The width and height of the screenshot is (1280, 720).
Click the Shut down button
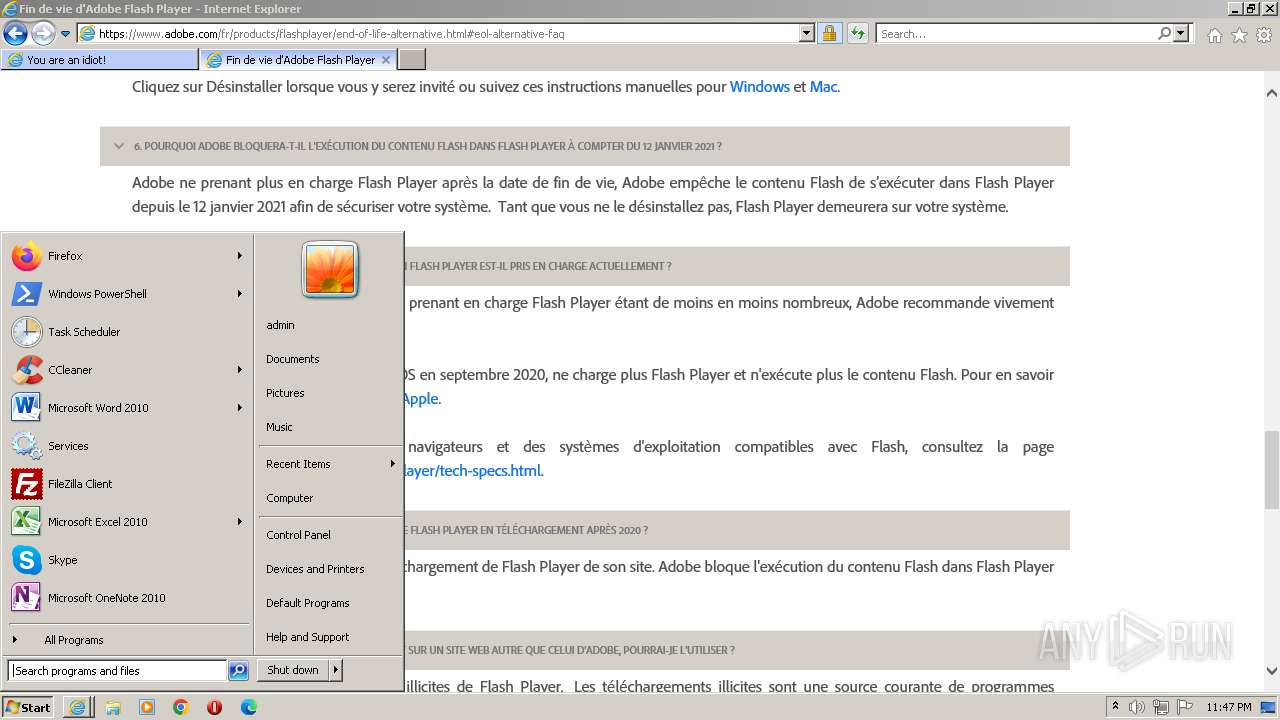point(293,670)
